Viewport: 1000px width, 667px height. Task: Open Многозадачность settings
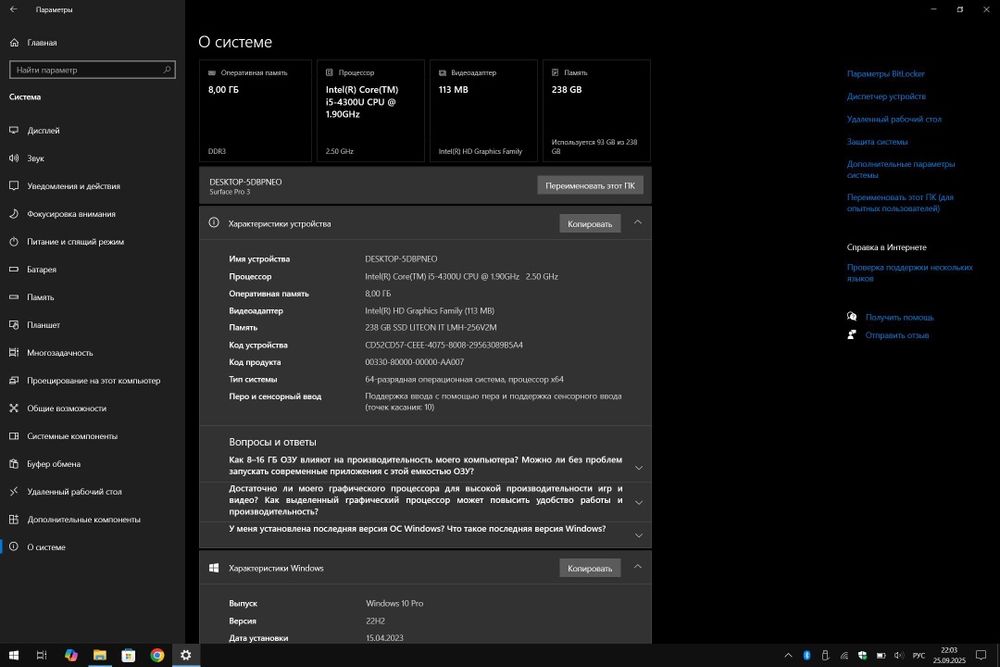(x=59, y=353)
